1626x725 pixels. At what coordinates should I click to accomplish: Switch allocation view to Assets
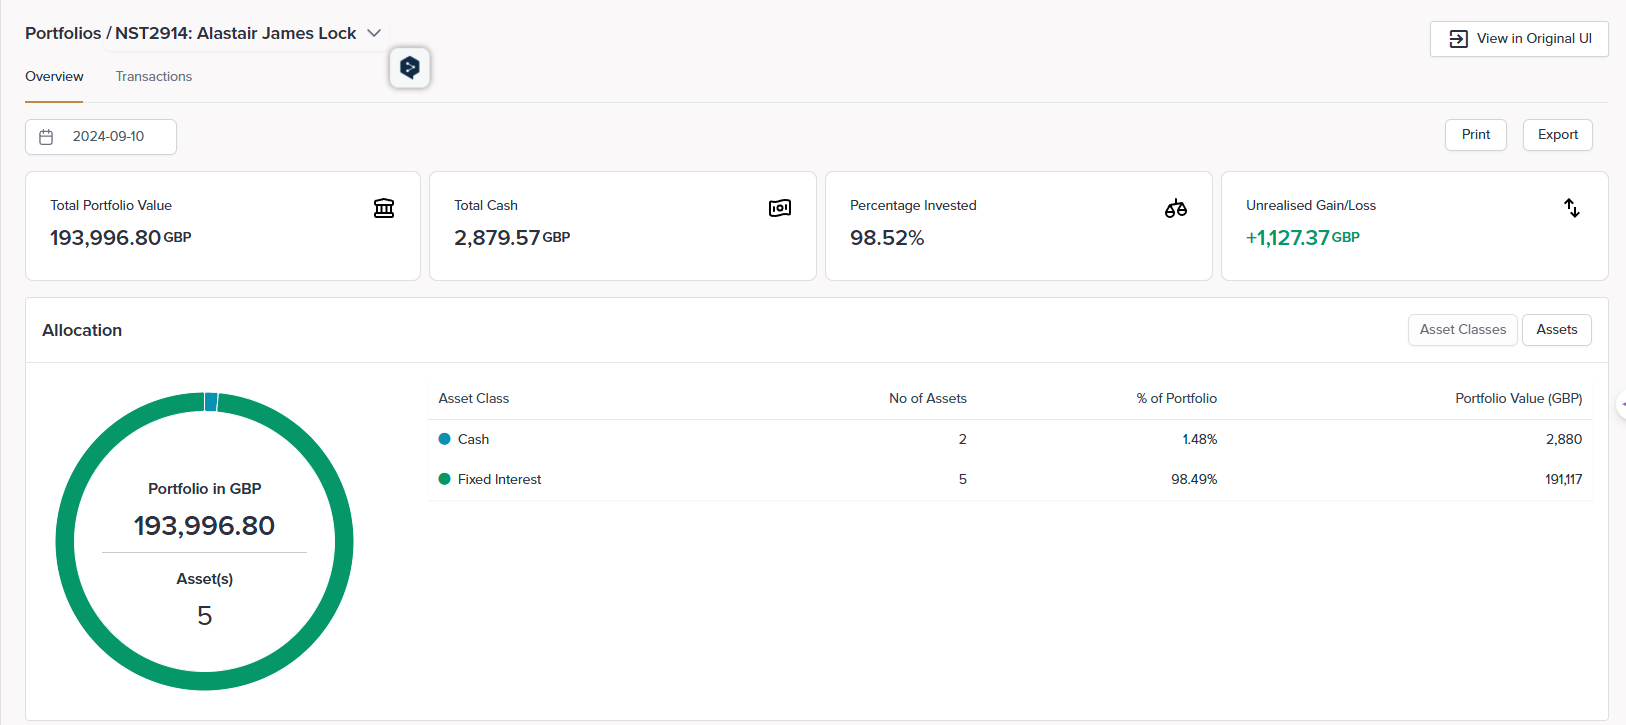tap(1556, 330)
